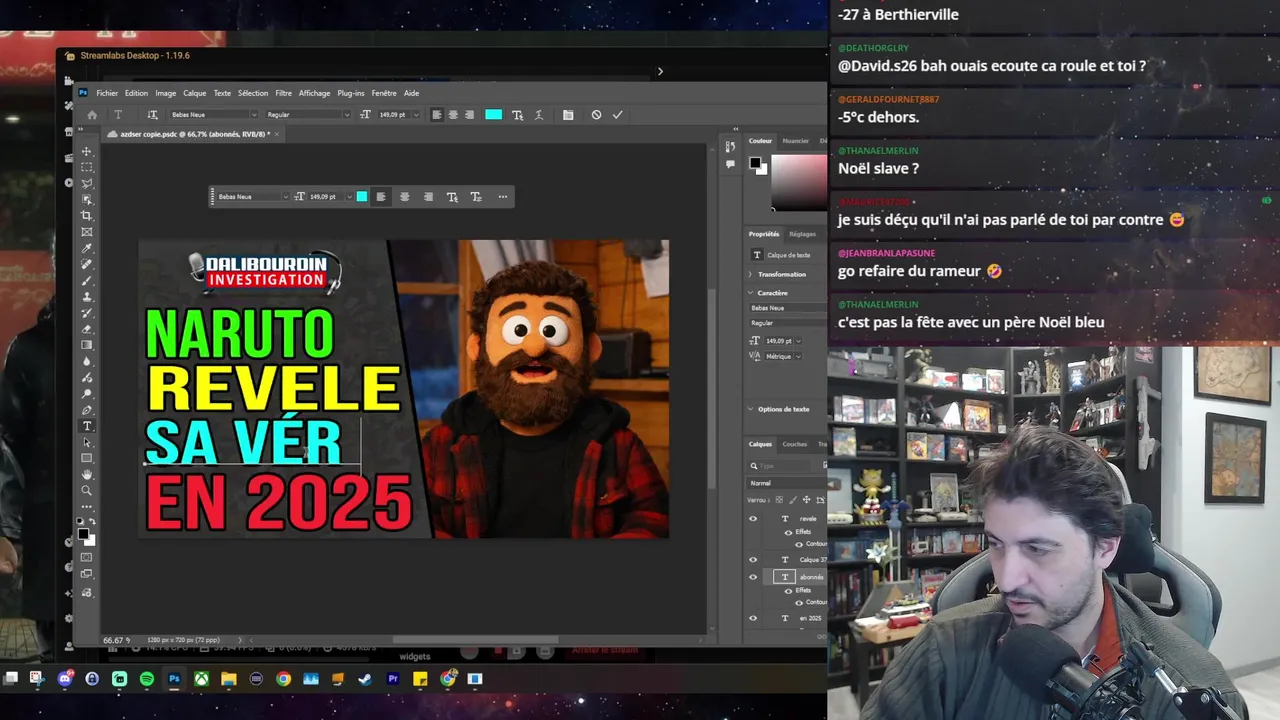Open font size dropdown in floating bar
This screenshot has width=1280, height=720.
click(348, 197)
